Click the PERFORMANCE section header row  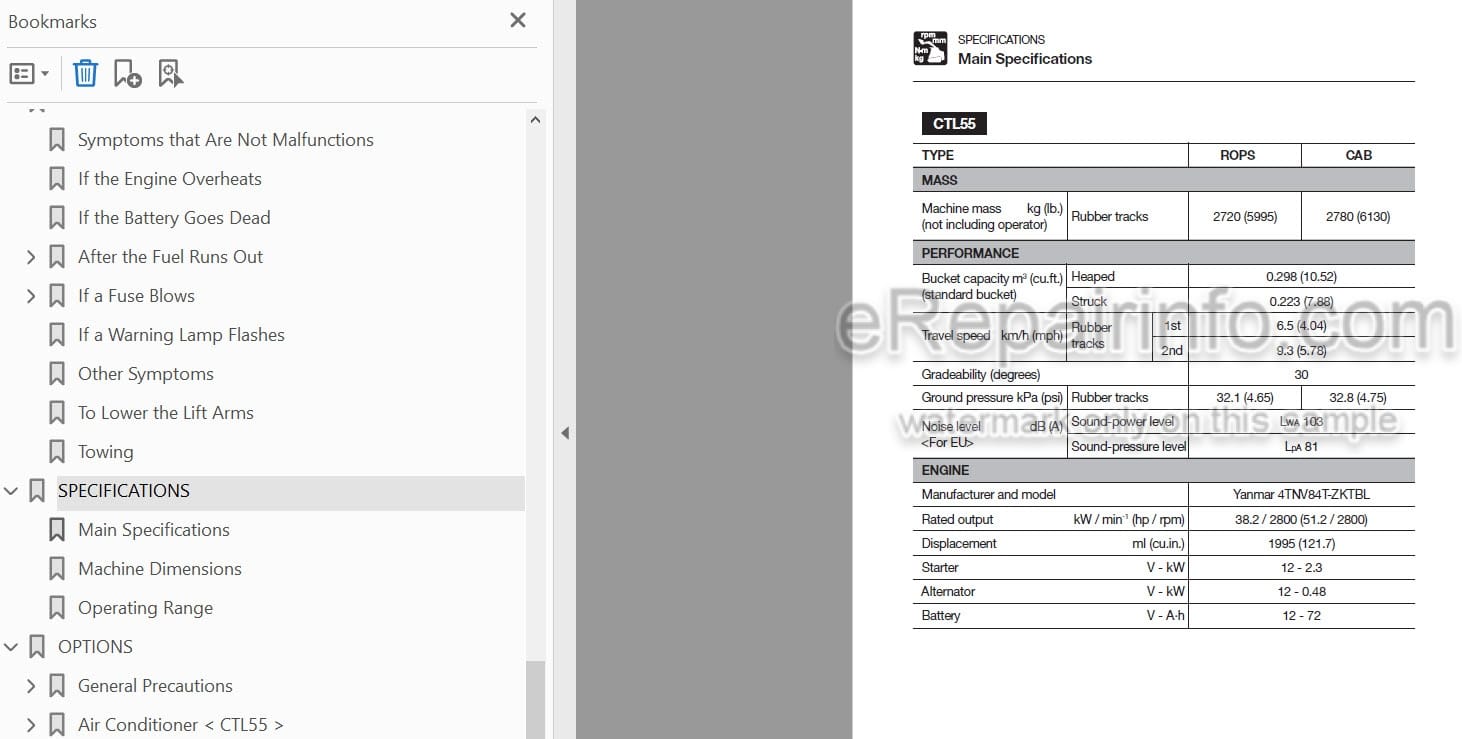click(1164, 253)
